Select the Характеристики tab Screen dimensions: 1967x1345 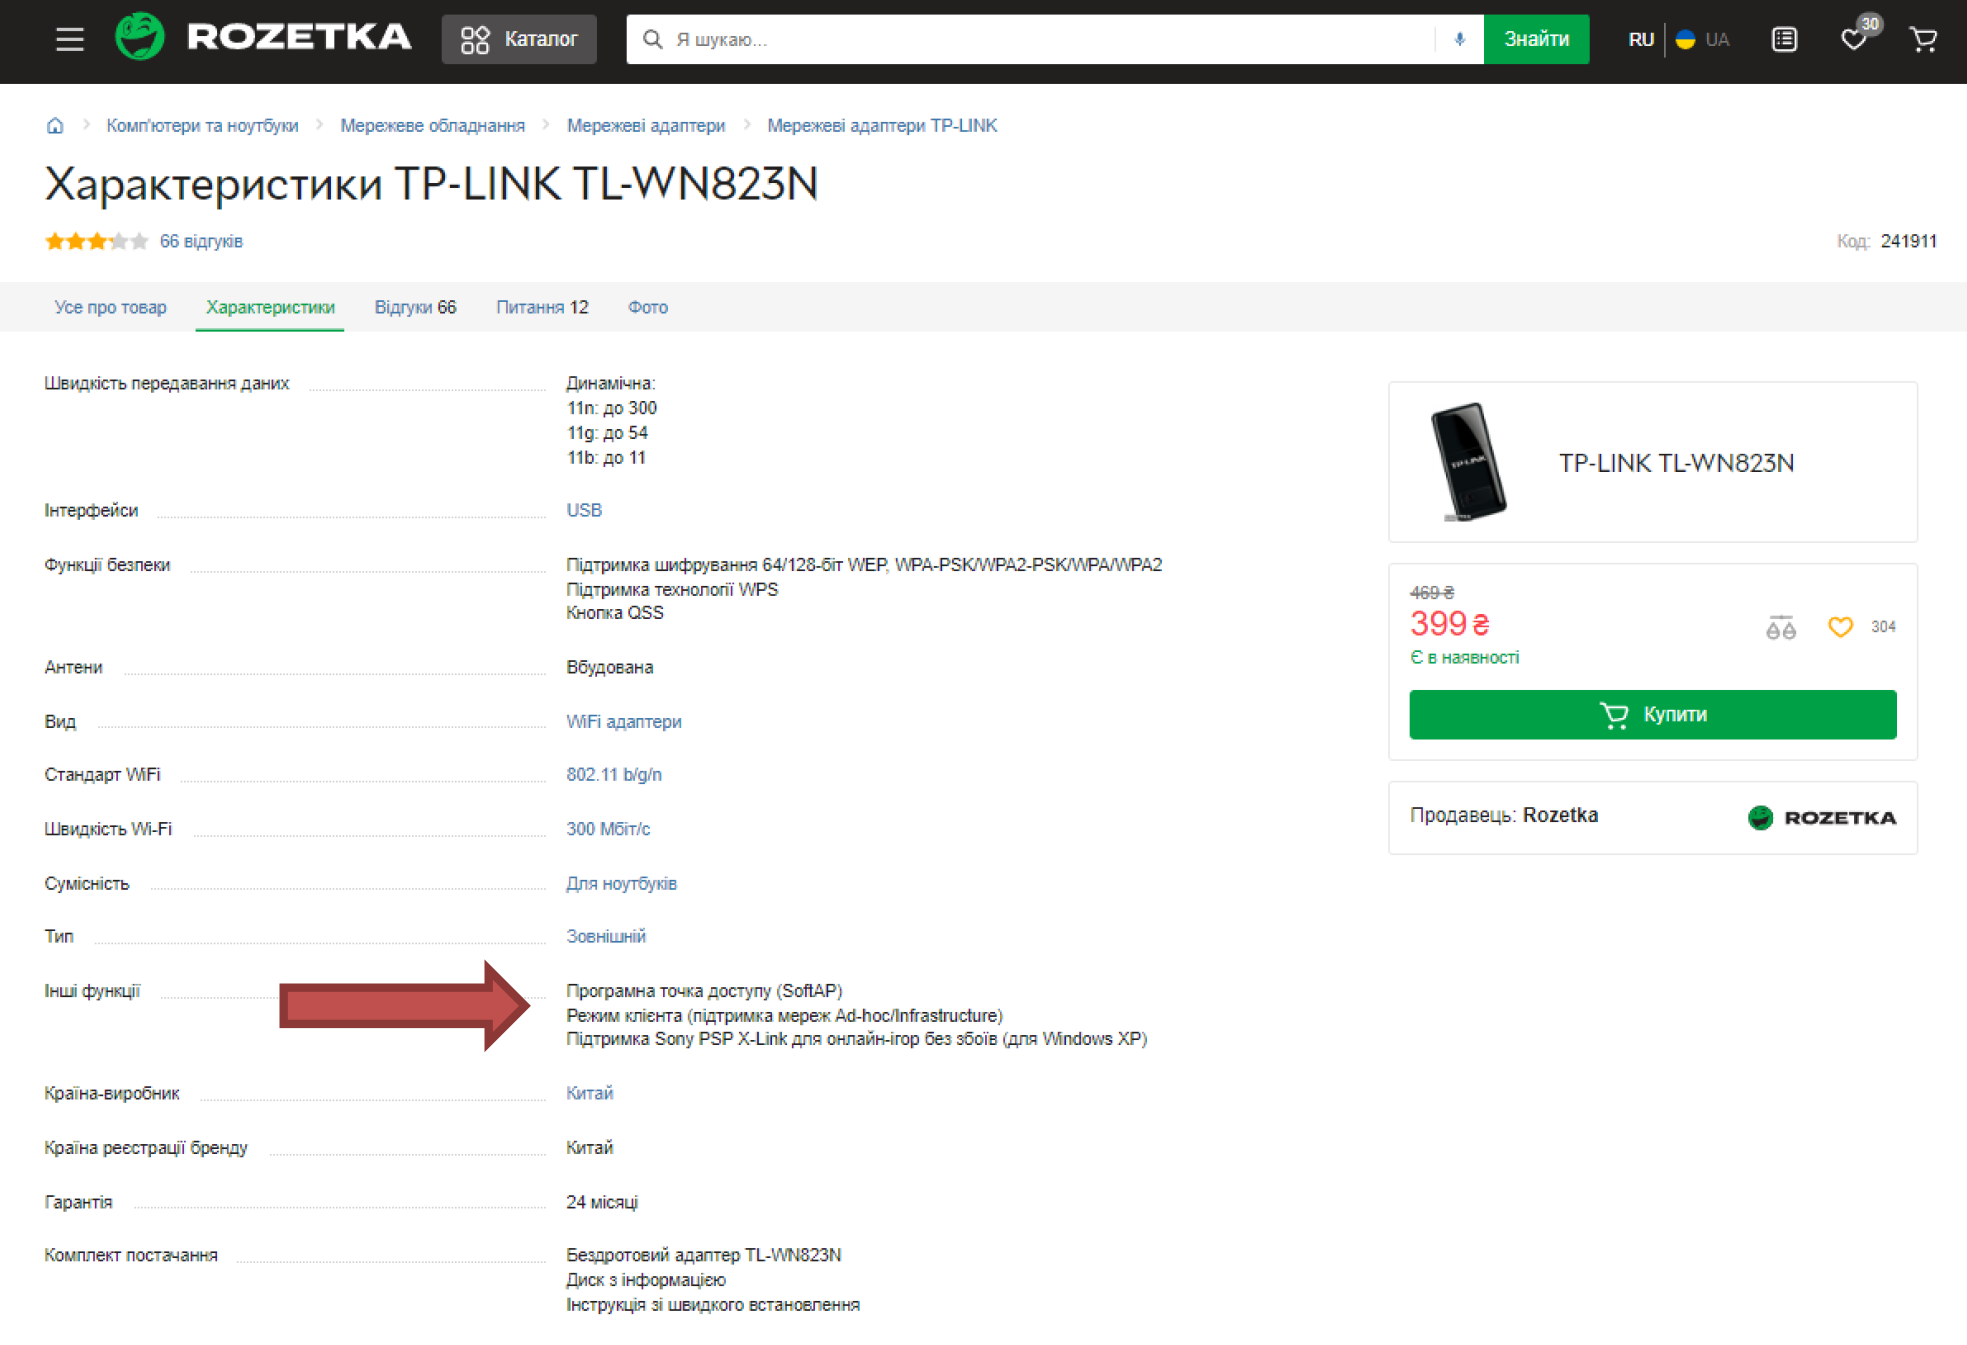click(270, 307)
